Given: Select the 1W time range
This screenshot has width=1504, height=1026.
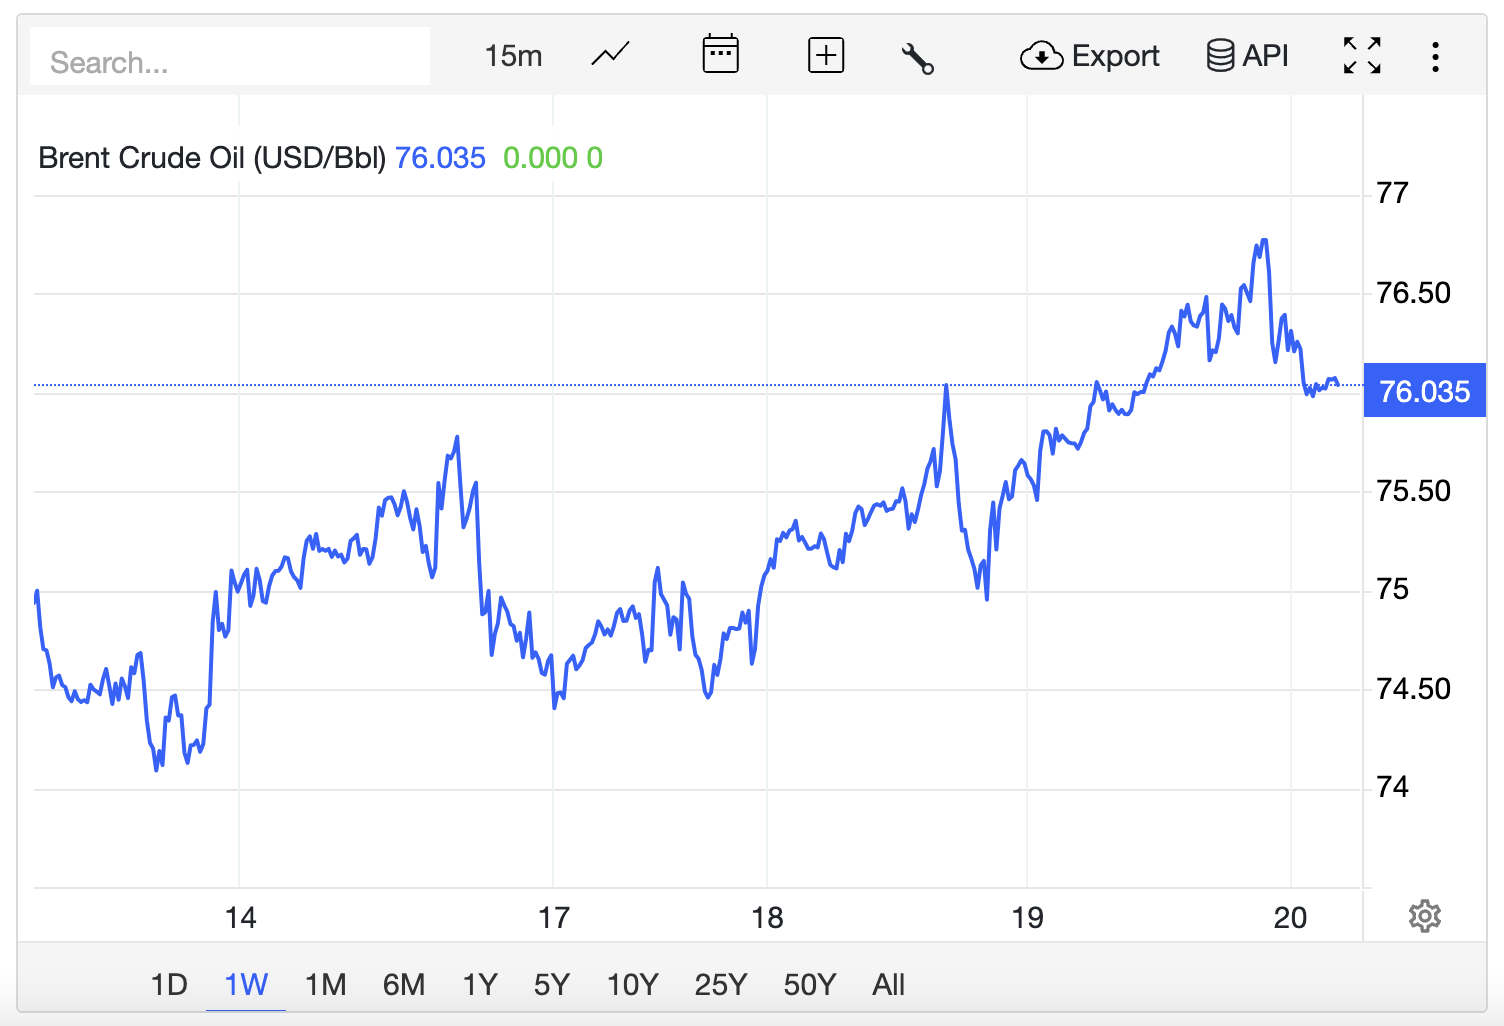Looking at the screenshot, I should pyautogui.click(x=246, y=985).
